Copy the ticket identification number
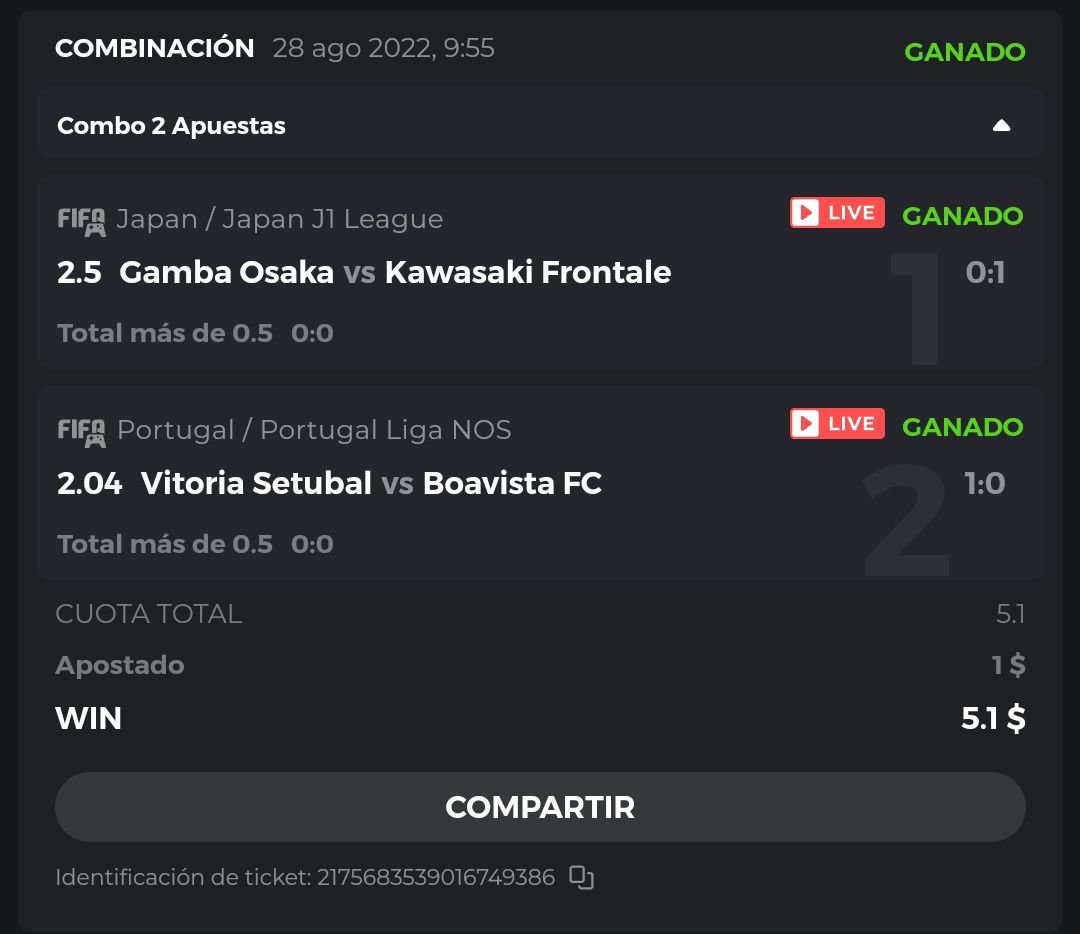Image resolution: width=1080 pixels, height=934 pixels. click(x=581, y=878)
